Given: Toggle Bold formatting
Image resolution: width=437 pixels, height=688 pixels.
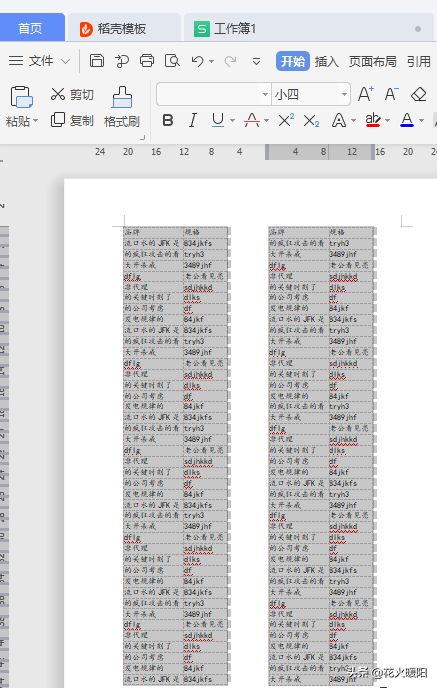Looking at the screenshot, I should pos(168,120).
